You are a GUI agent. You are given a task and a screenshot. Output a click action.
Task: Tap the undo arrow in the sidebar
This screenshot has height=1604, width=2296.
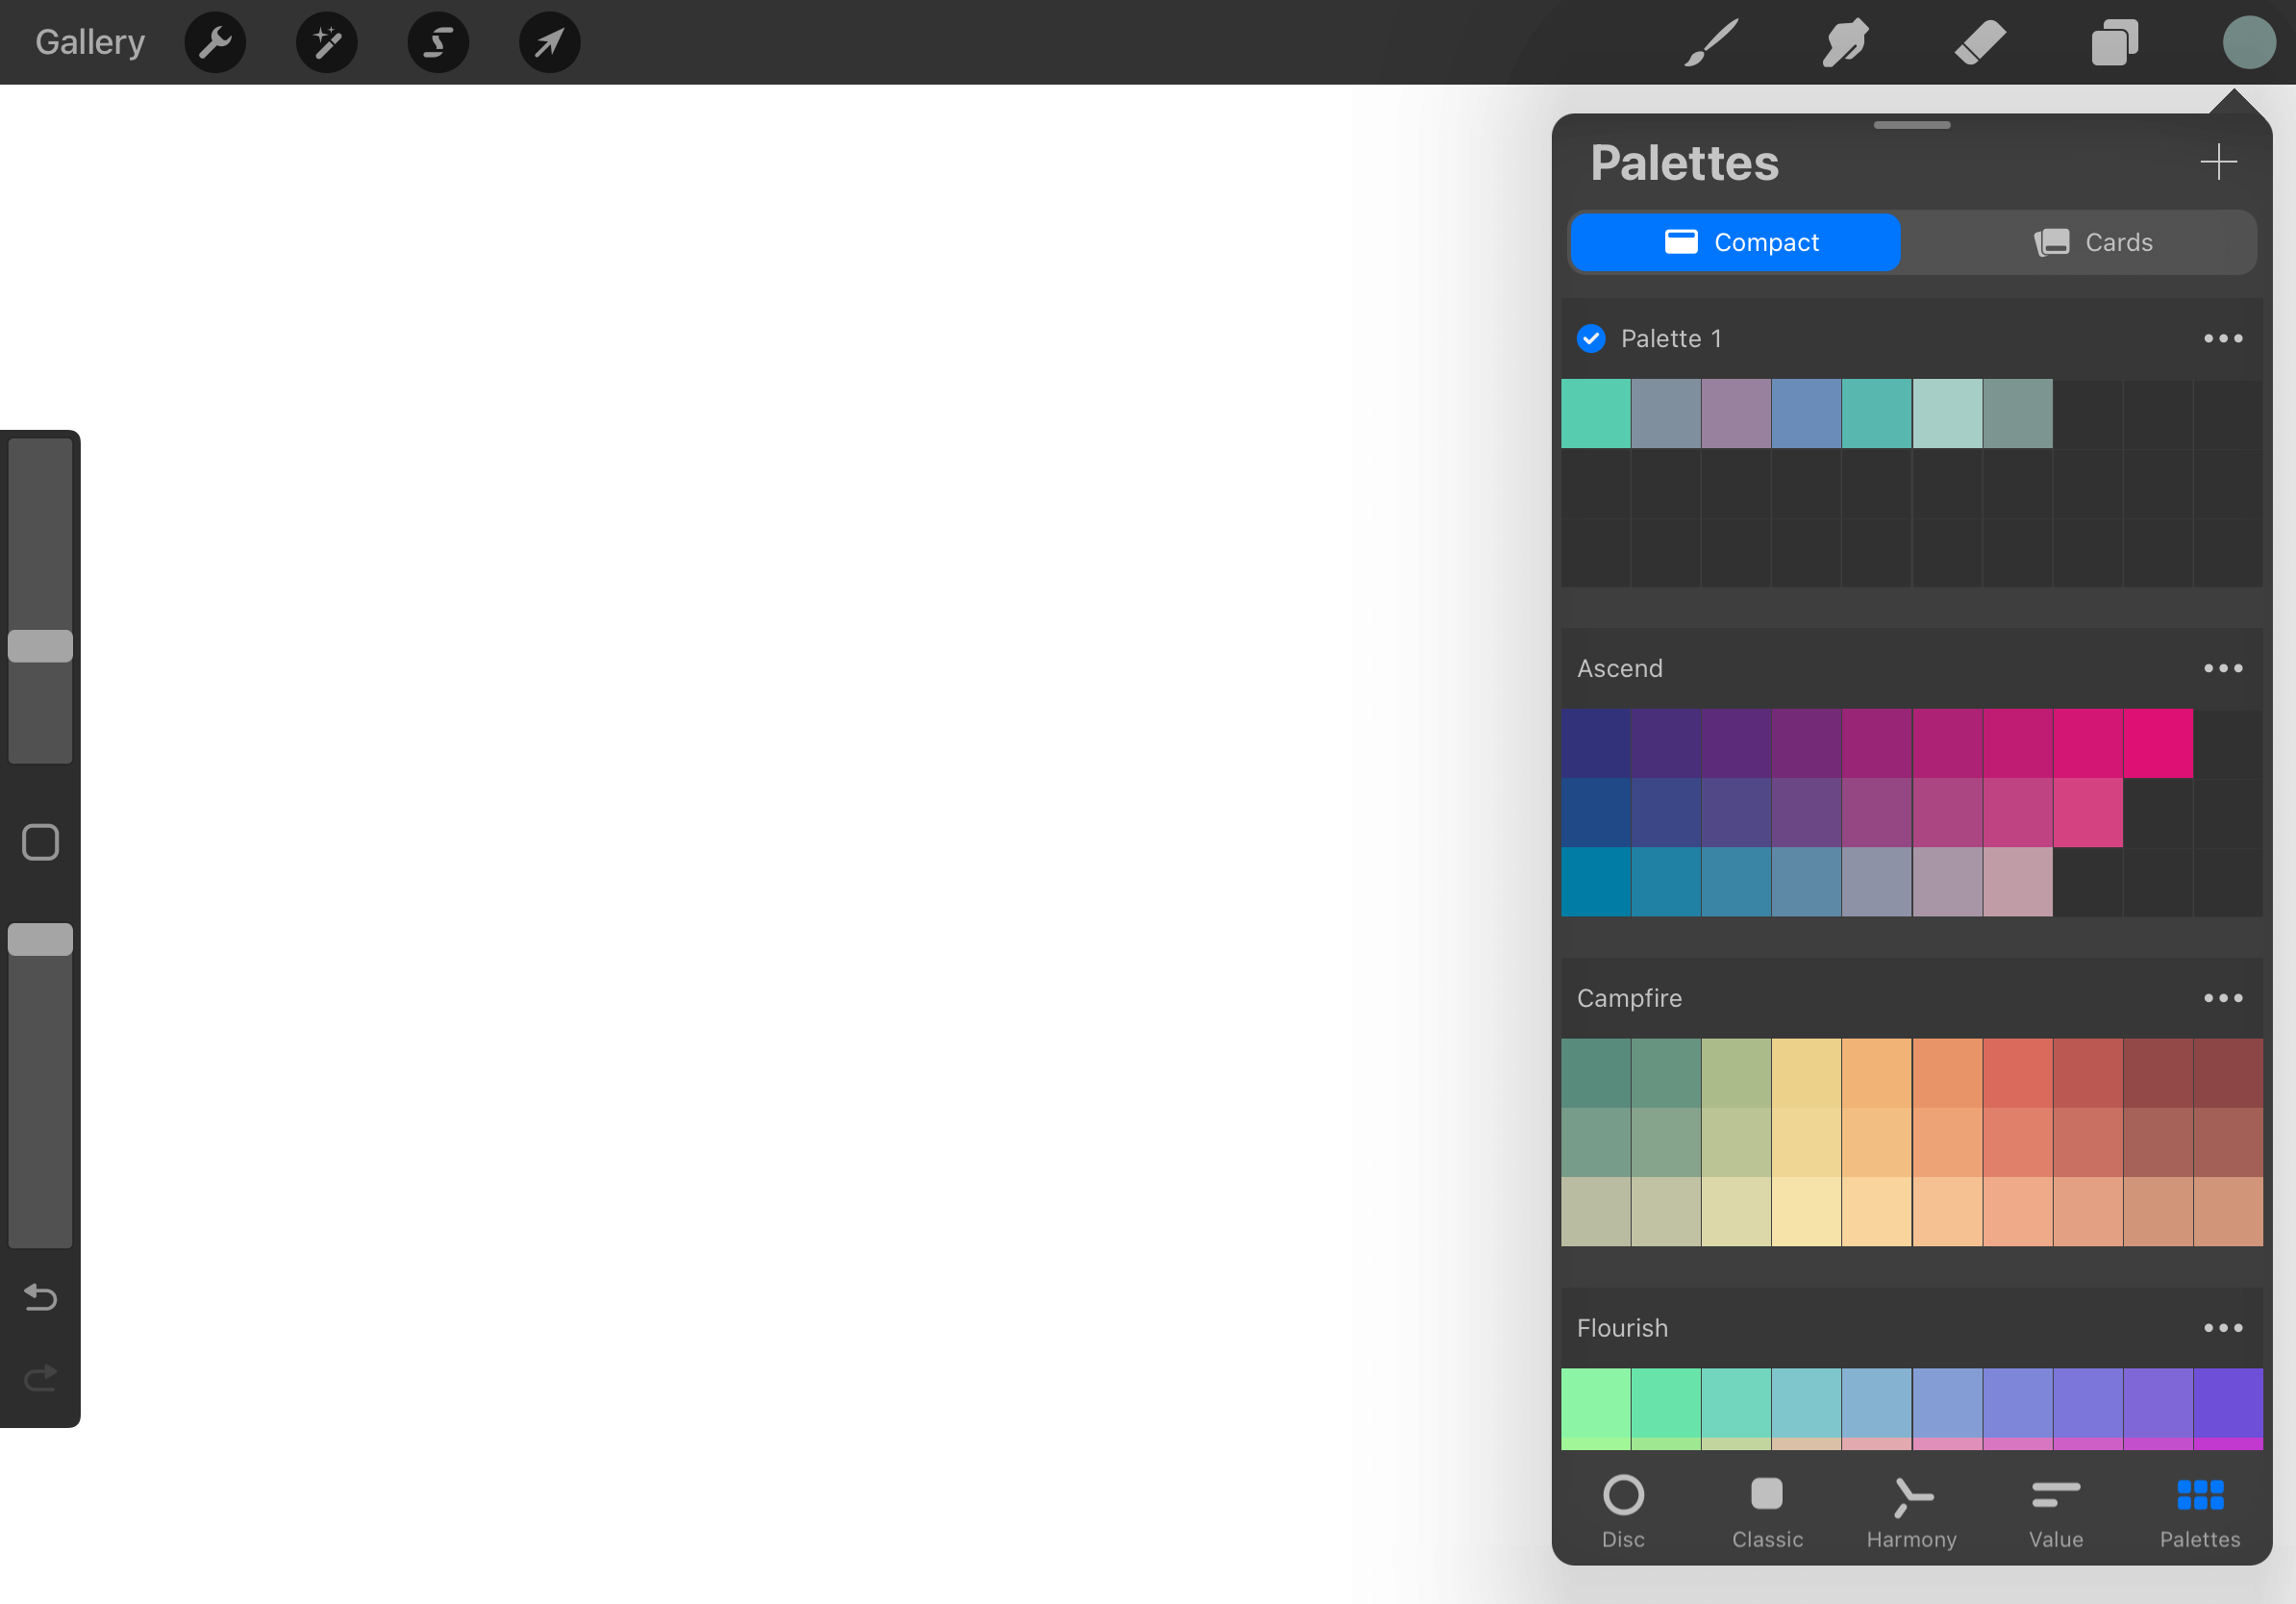[39, 1297]
